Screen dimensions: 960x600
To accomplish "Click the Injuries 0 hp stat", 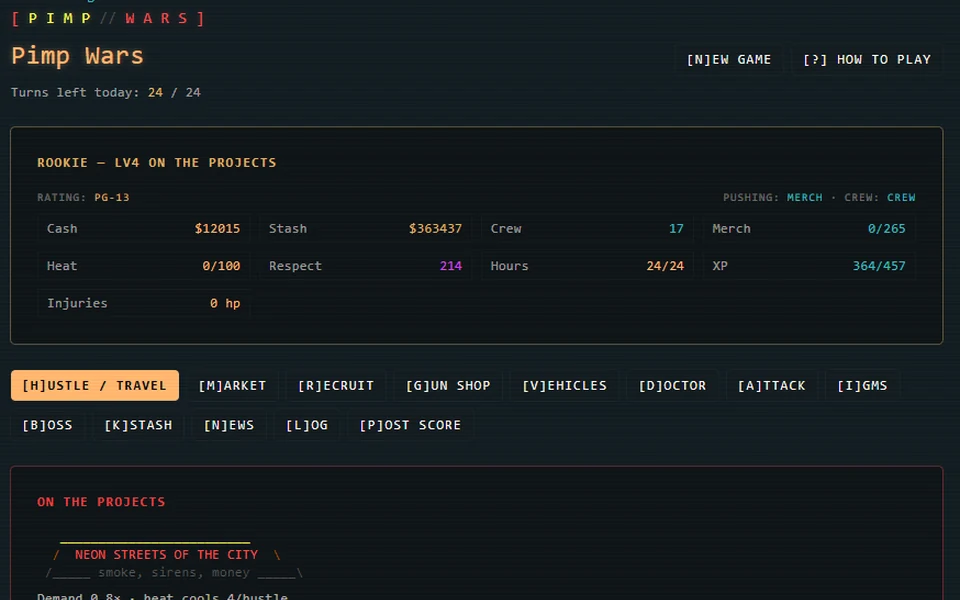I will (143, 303).
